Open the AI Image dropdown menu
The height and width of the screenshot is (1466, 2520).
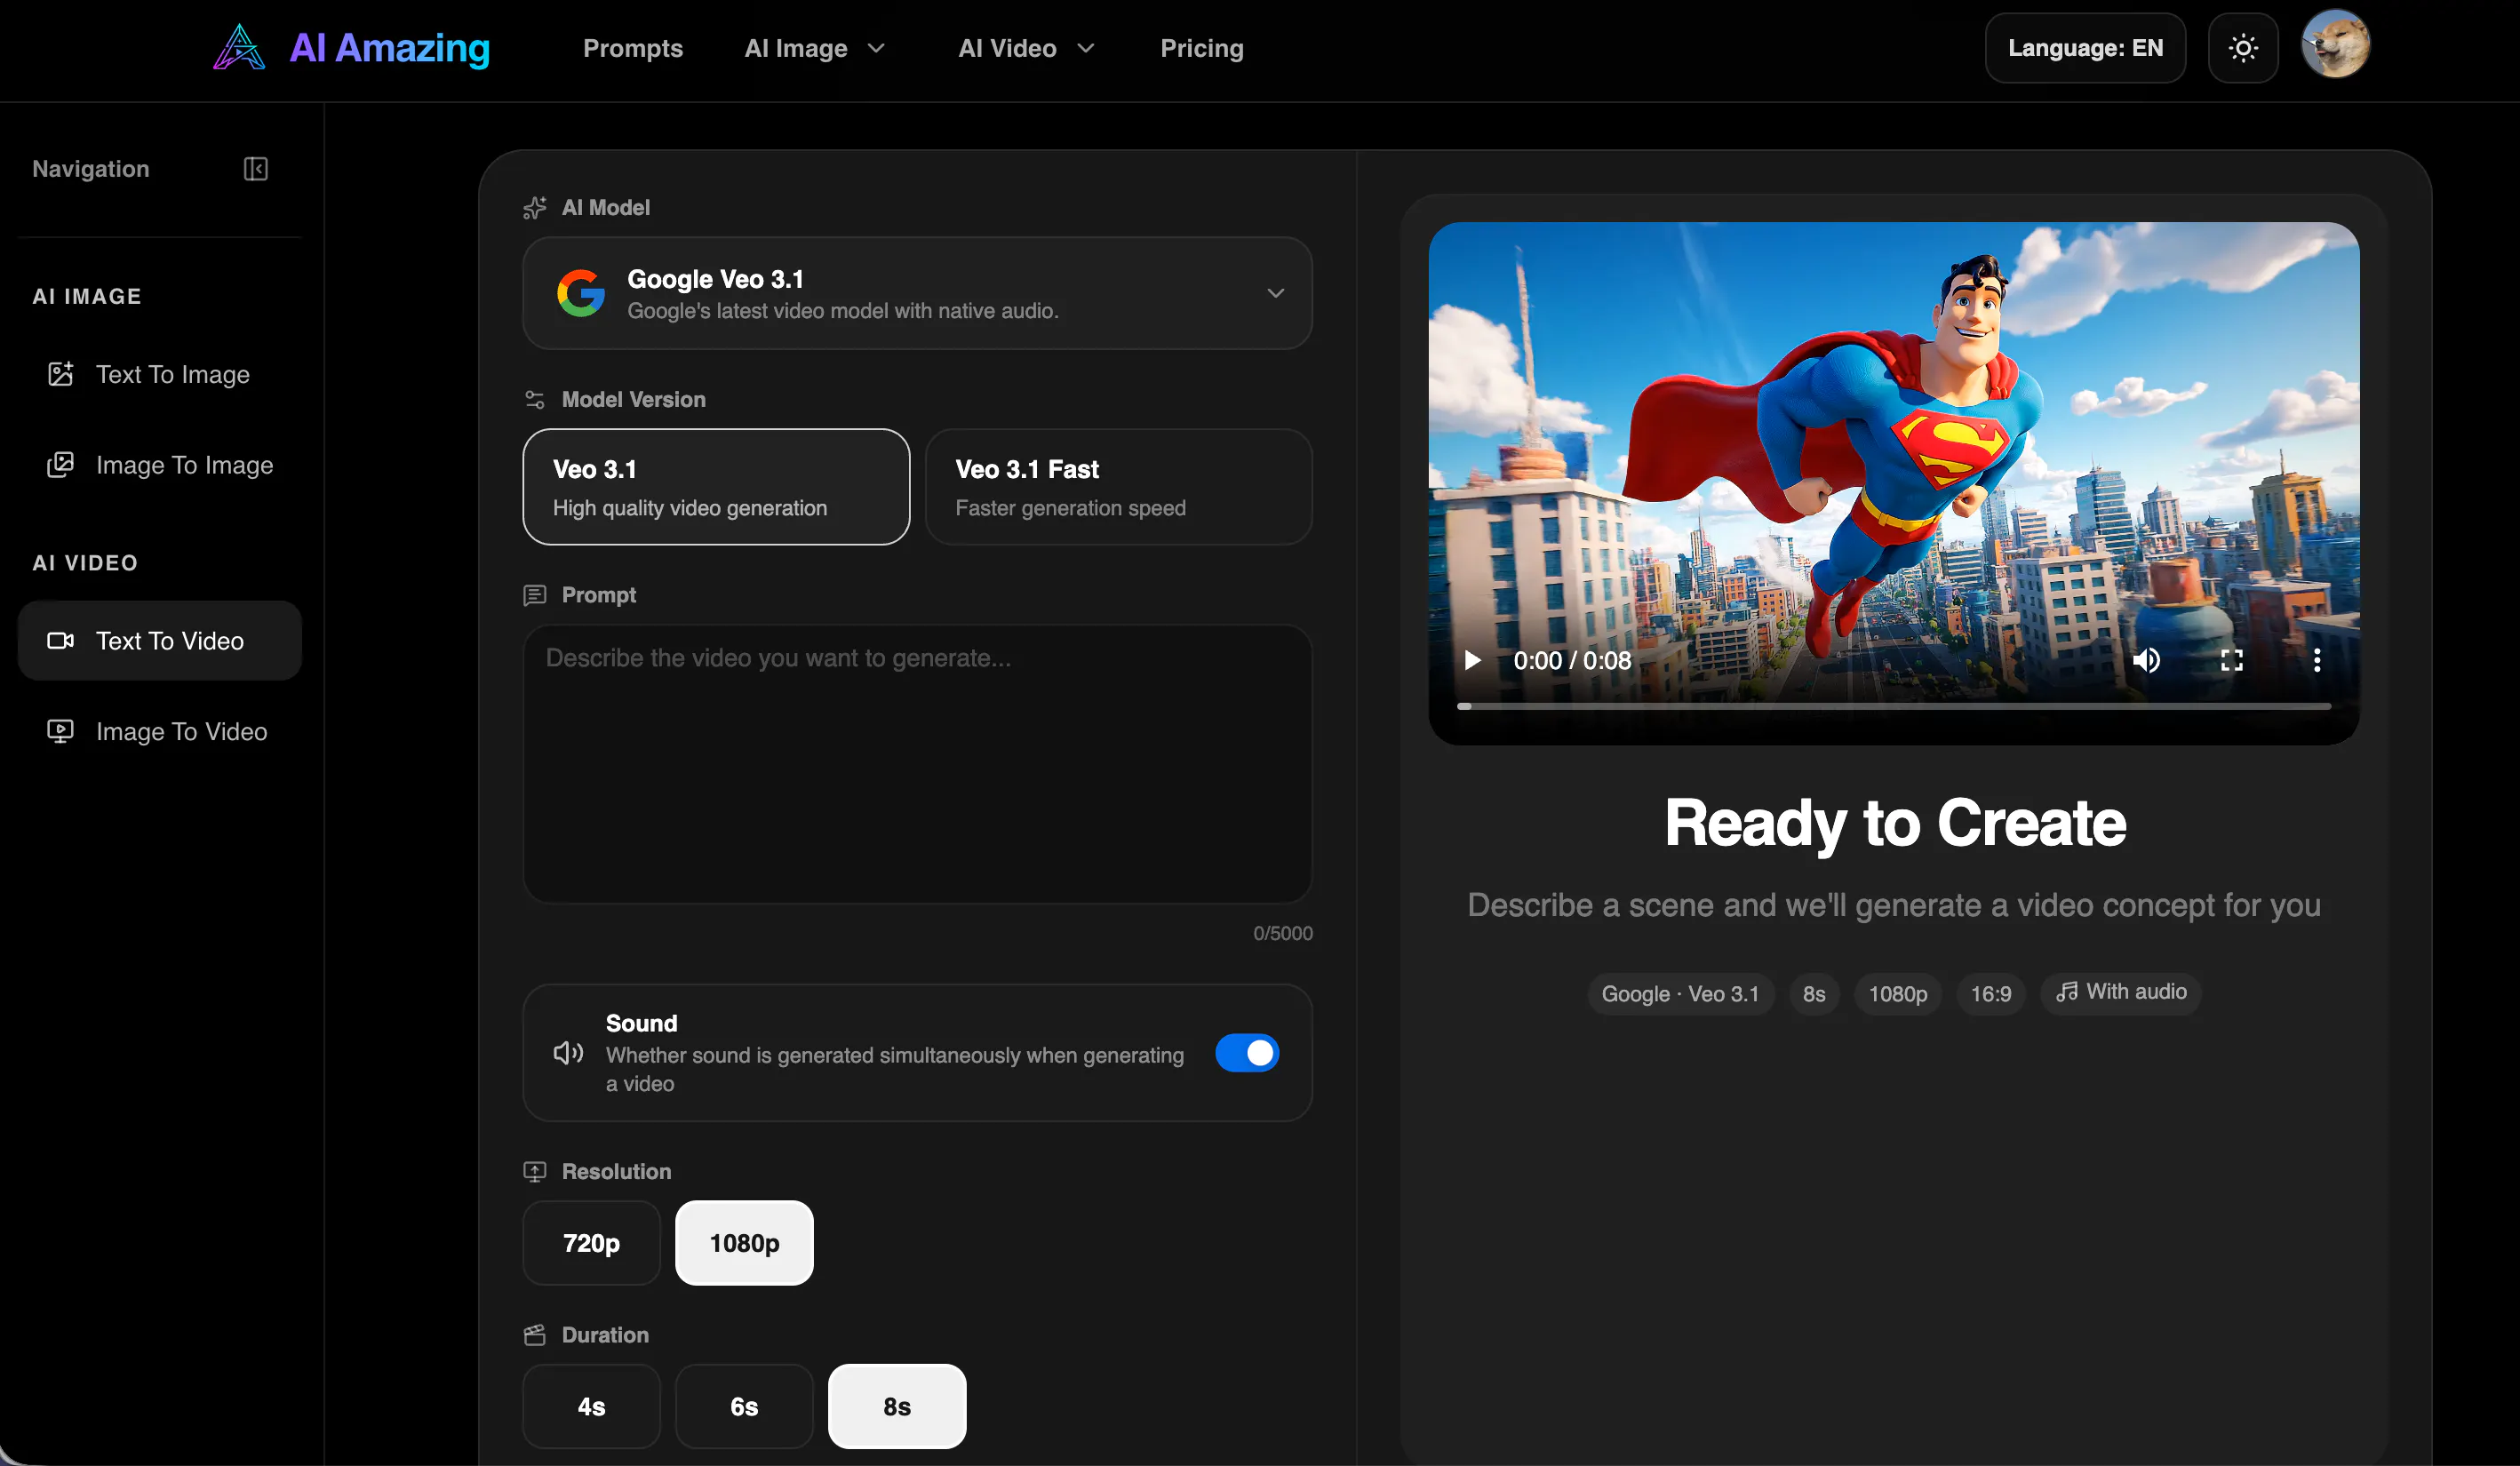(815, 48)
